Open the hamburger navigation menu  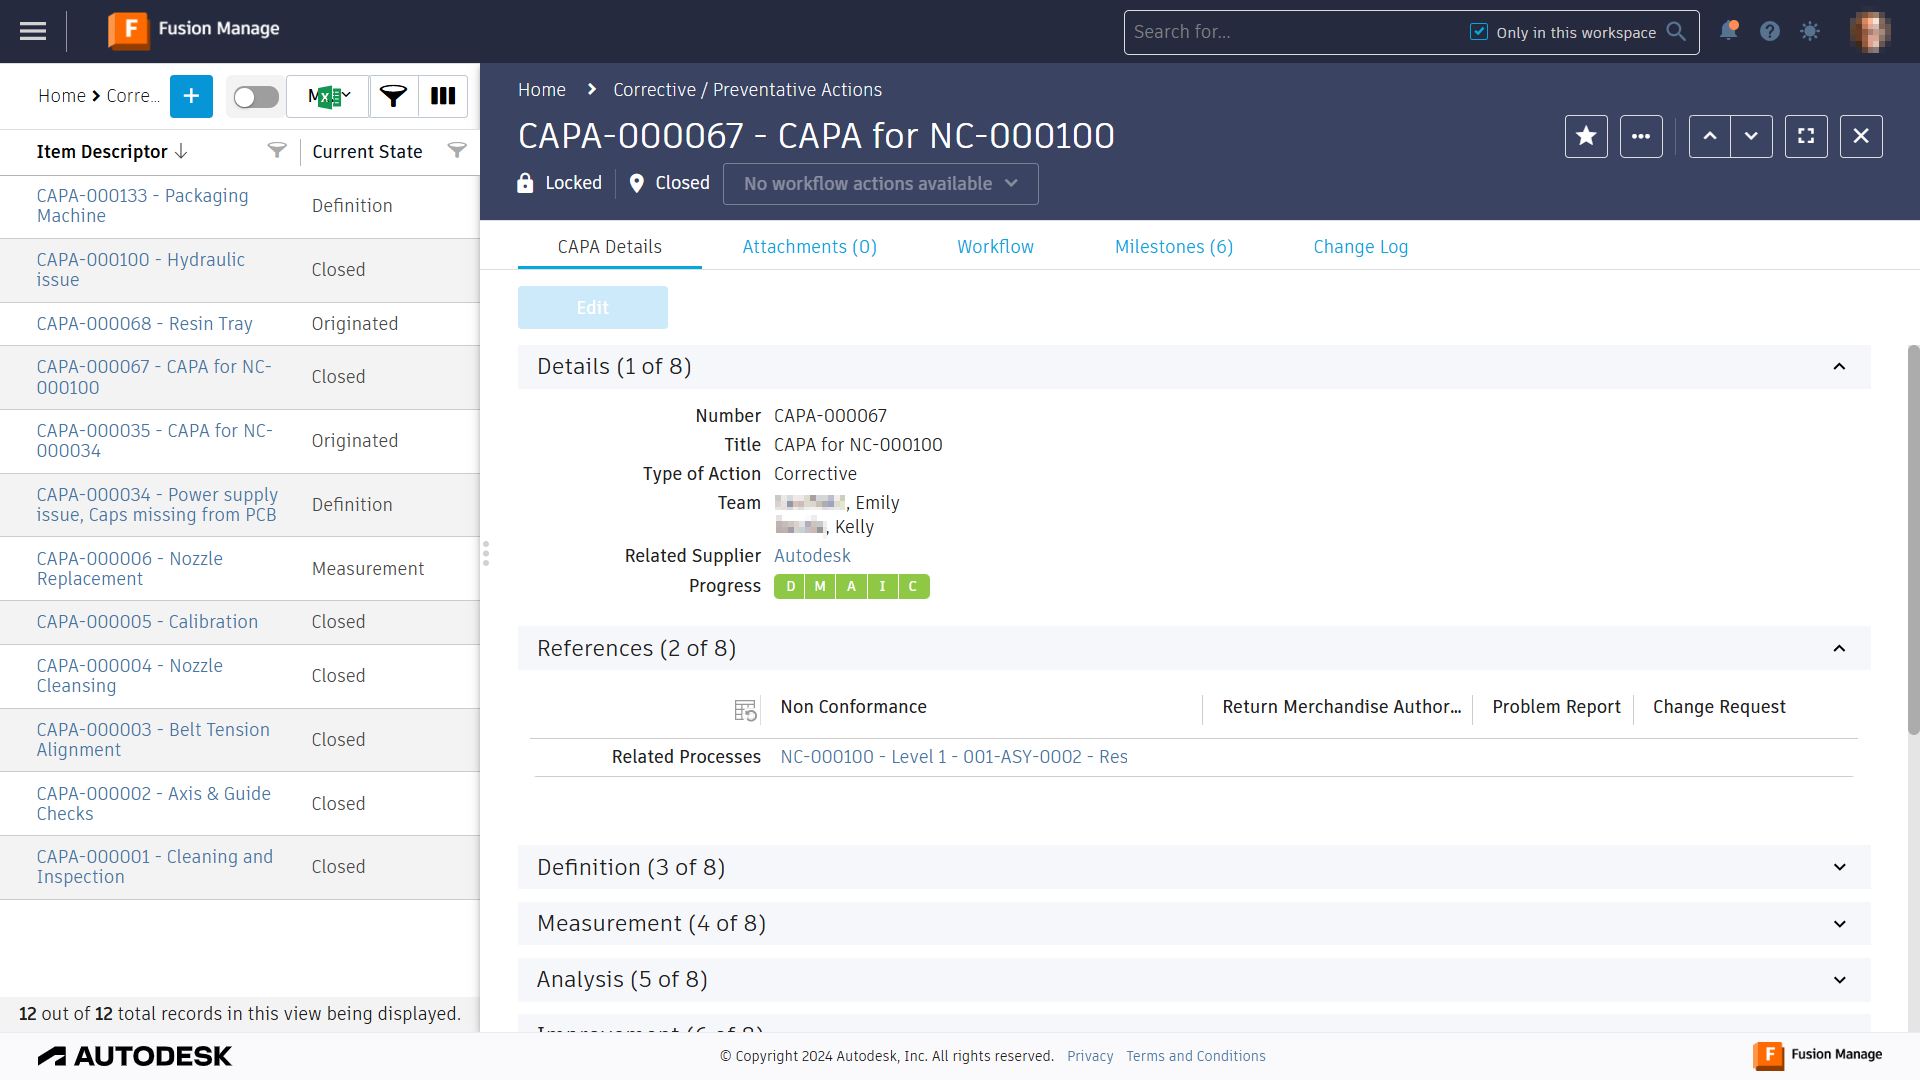(x=33, y=31)
